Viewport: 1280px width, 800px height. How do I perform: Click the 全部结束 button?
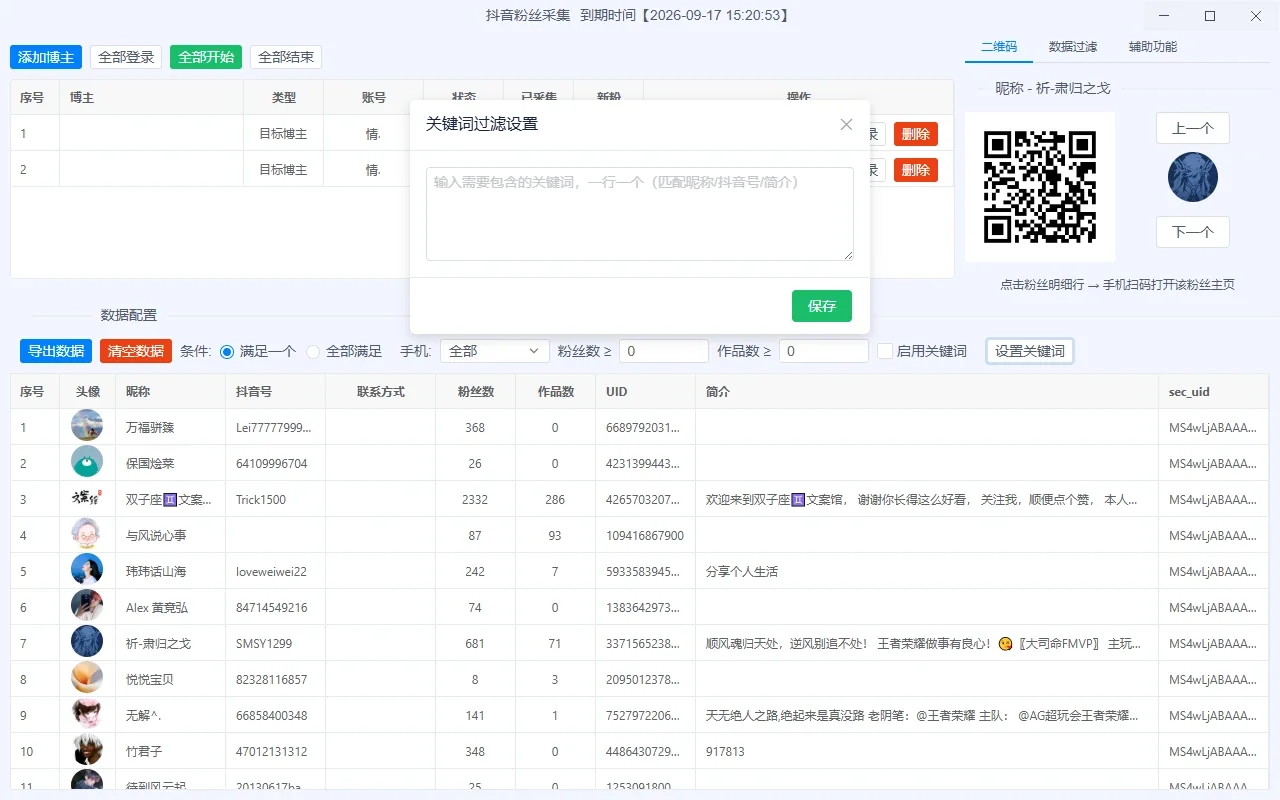coord(286,57)
